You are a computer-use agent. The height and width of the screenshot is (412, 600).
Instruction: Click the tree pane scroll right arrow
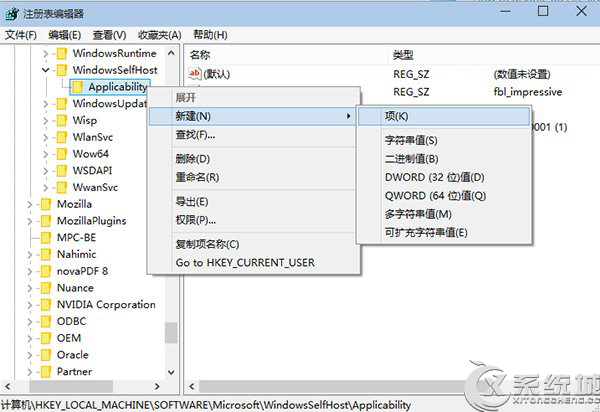click(x=157, y=386)
